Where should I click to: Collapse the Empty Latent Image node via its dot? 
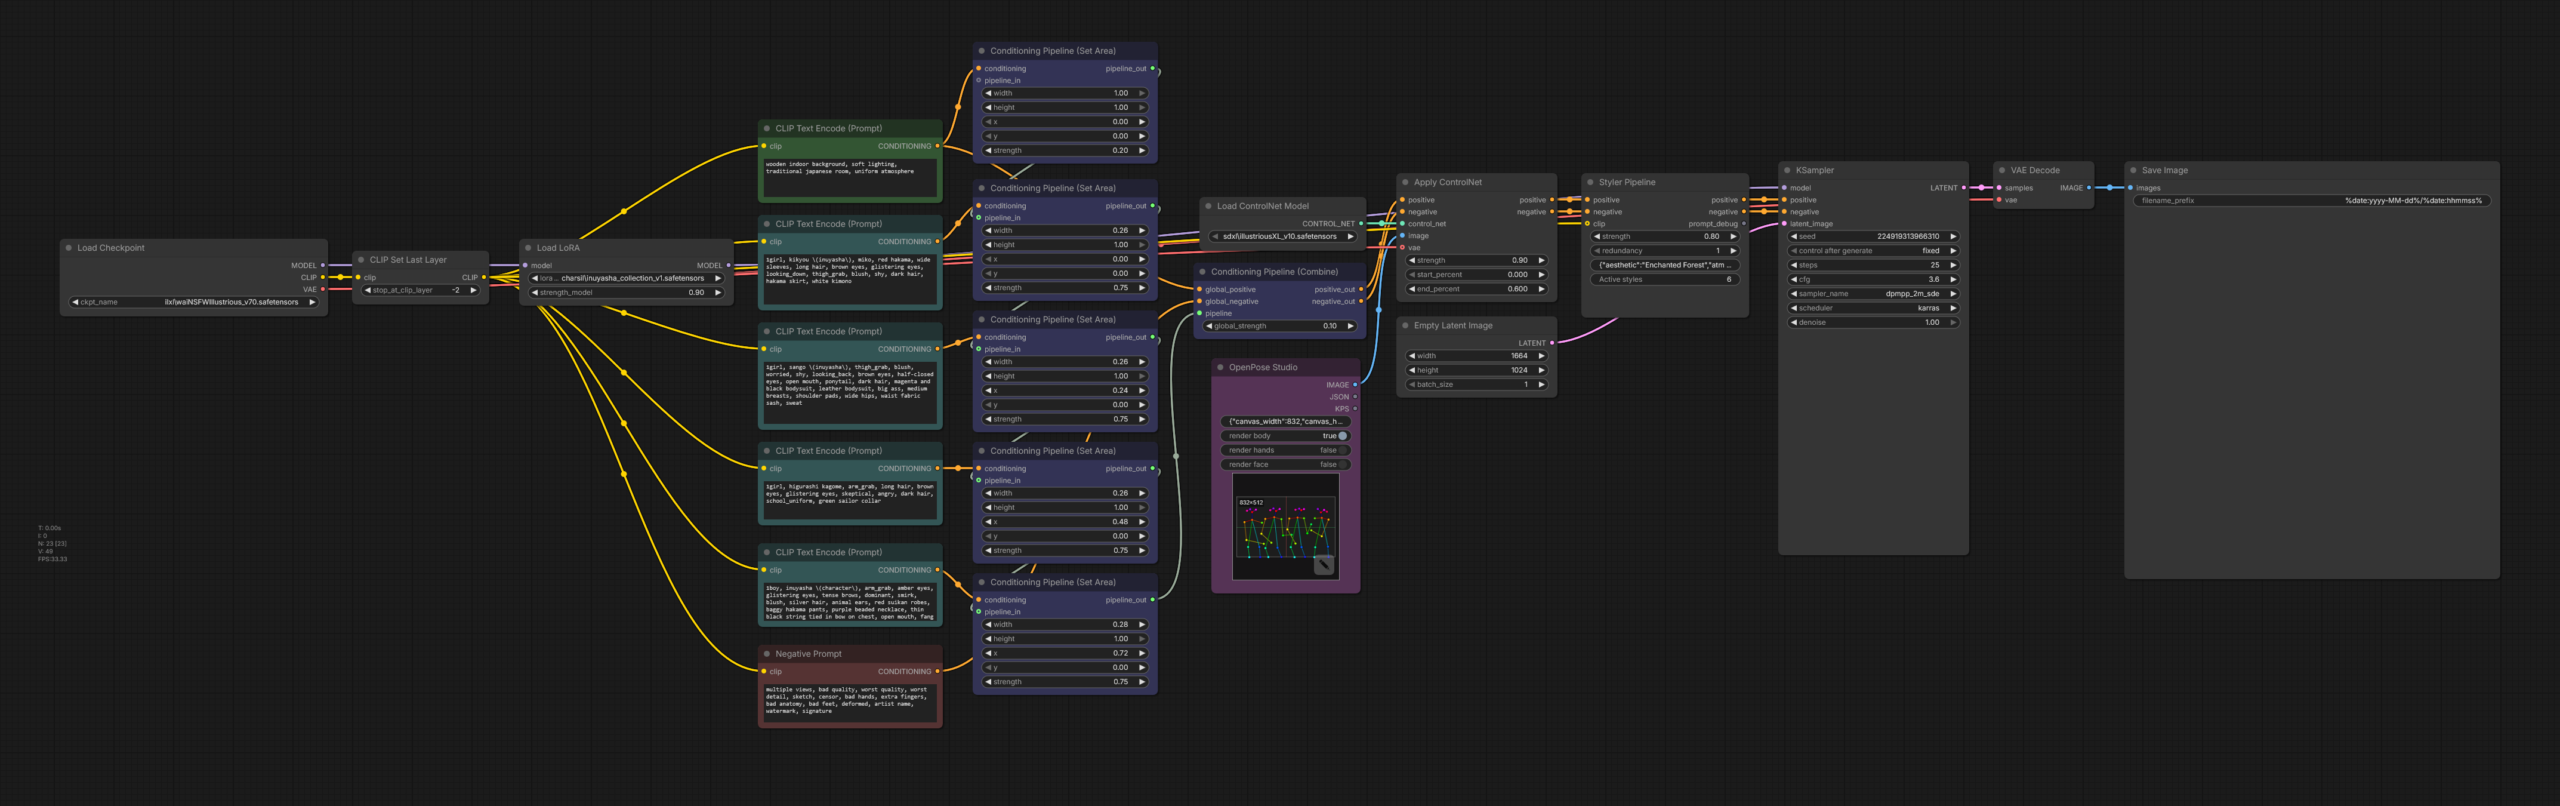point(1404,326)
